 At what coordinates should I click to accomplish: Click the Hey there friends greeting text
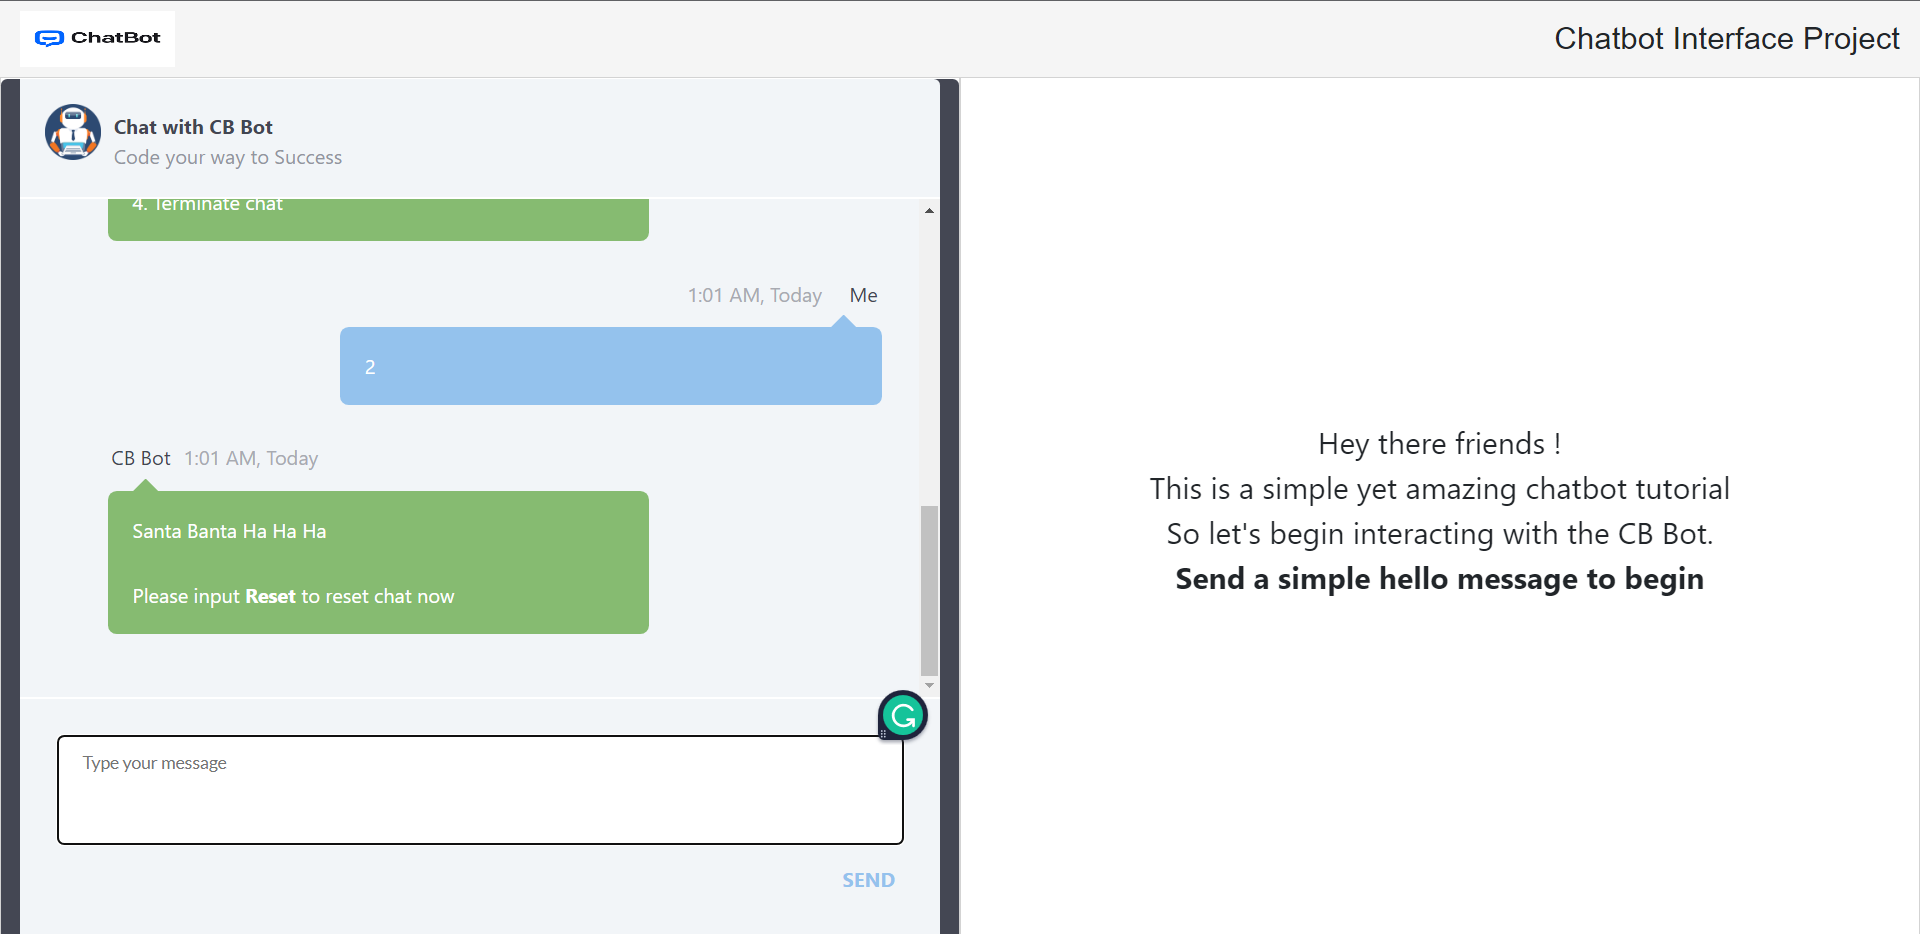click(1439, 443)
